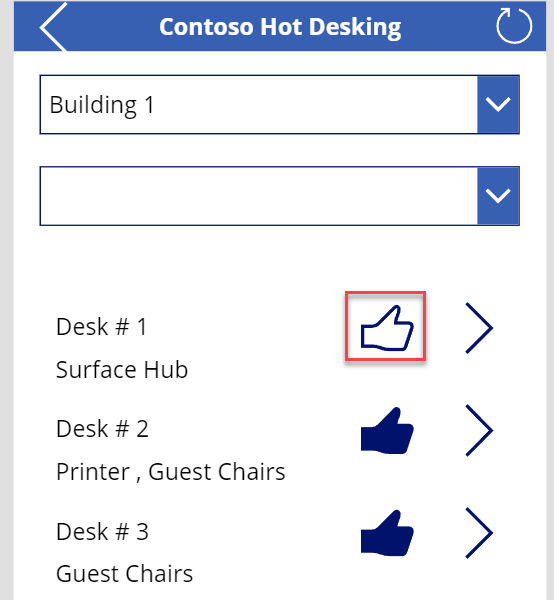
Task: Go back using the header back arrow
Action: coord(54,27)
